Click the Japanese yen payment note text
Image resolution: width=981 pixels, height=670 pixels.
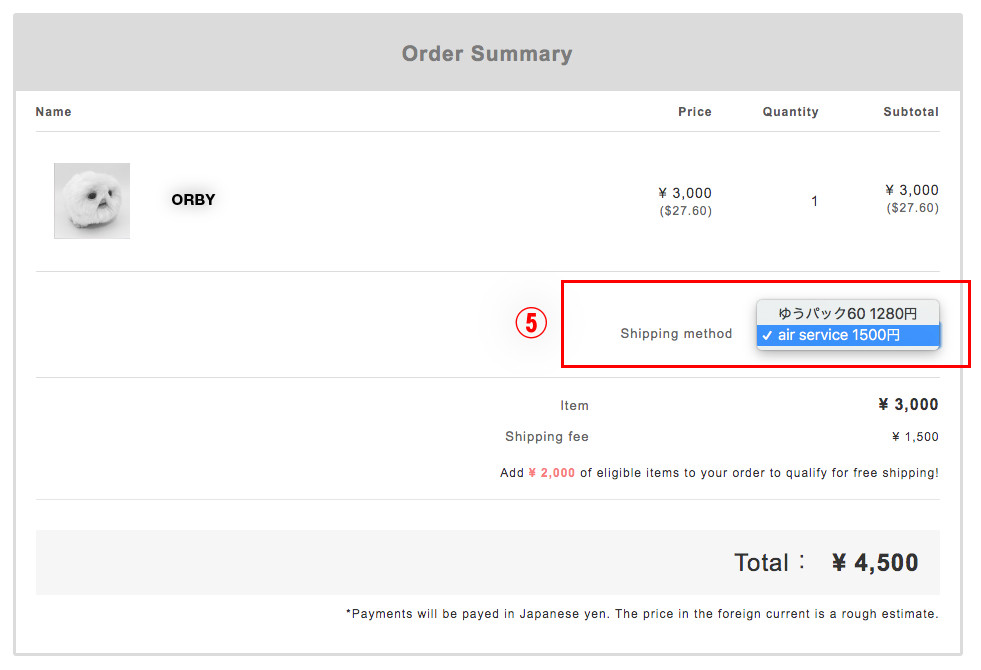pos(642,614)
